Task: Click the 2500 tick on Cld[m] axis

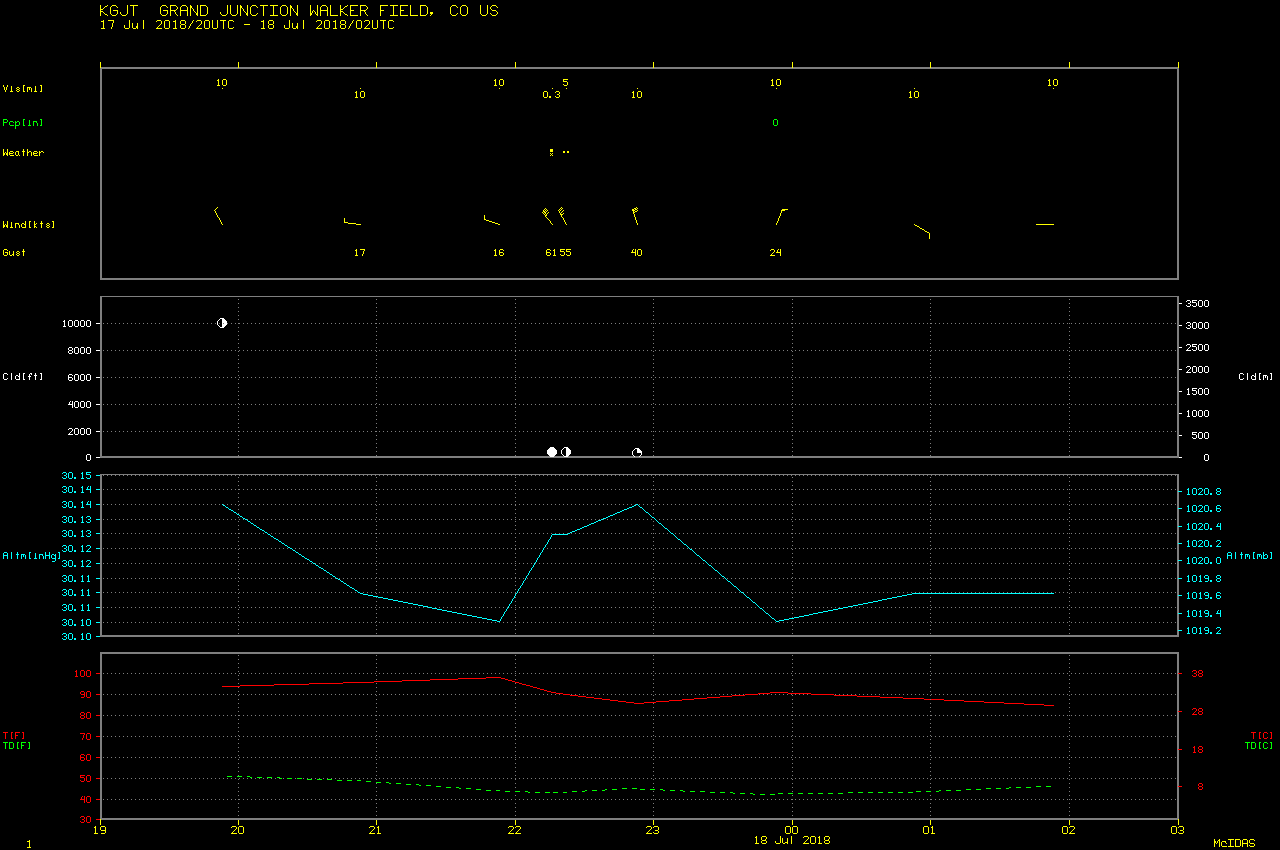Action: click(1197, 348)
